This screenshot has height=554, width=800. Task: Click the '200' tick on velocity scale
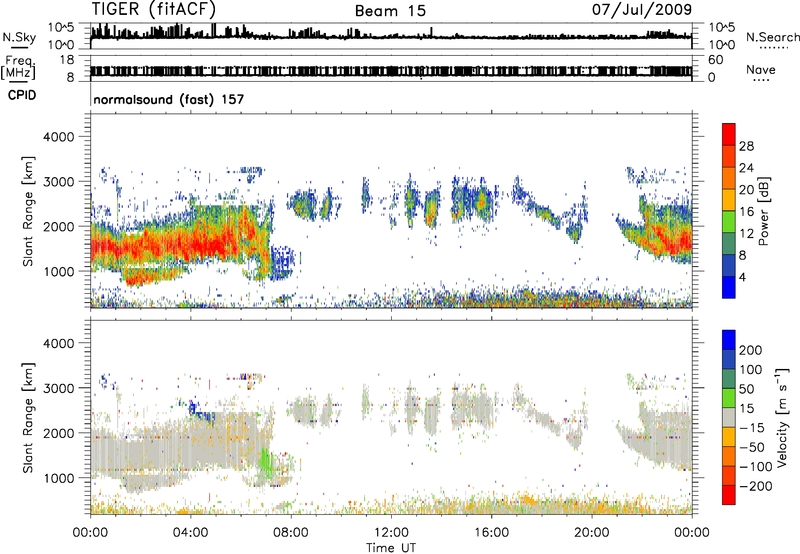click(751, 350)
